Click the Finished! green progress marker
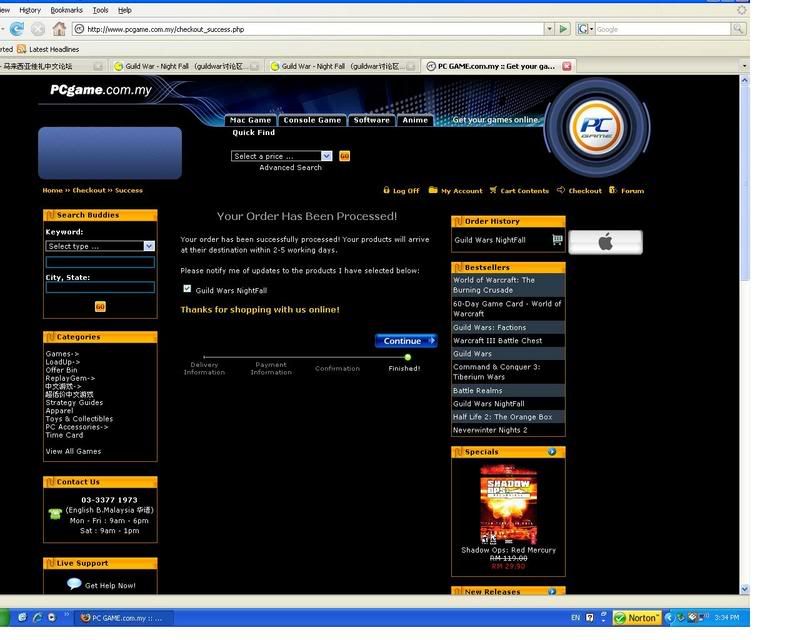800x640 pixels. (x=407, y=357)
